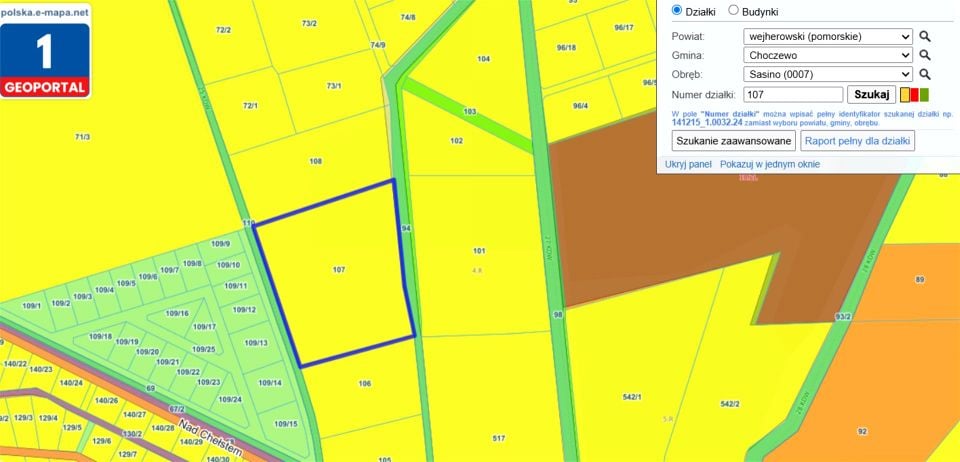This screenshot has width=960, height=462.
Task: Click the Geoportal logo at top left
Action: 45,51
